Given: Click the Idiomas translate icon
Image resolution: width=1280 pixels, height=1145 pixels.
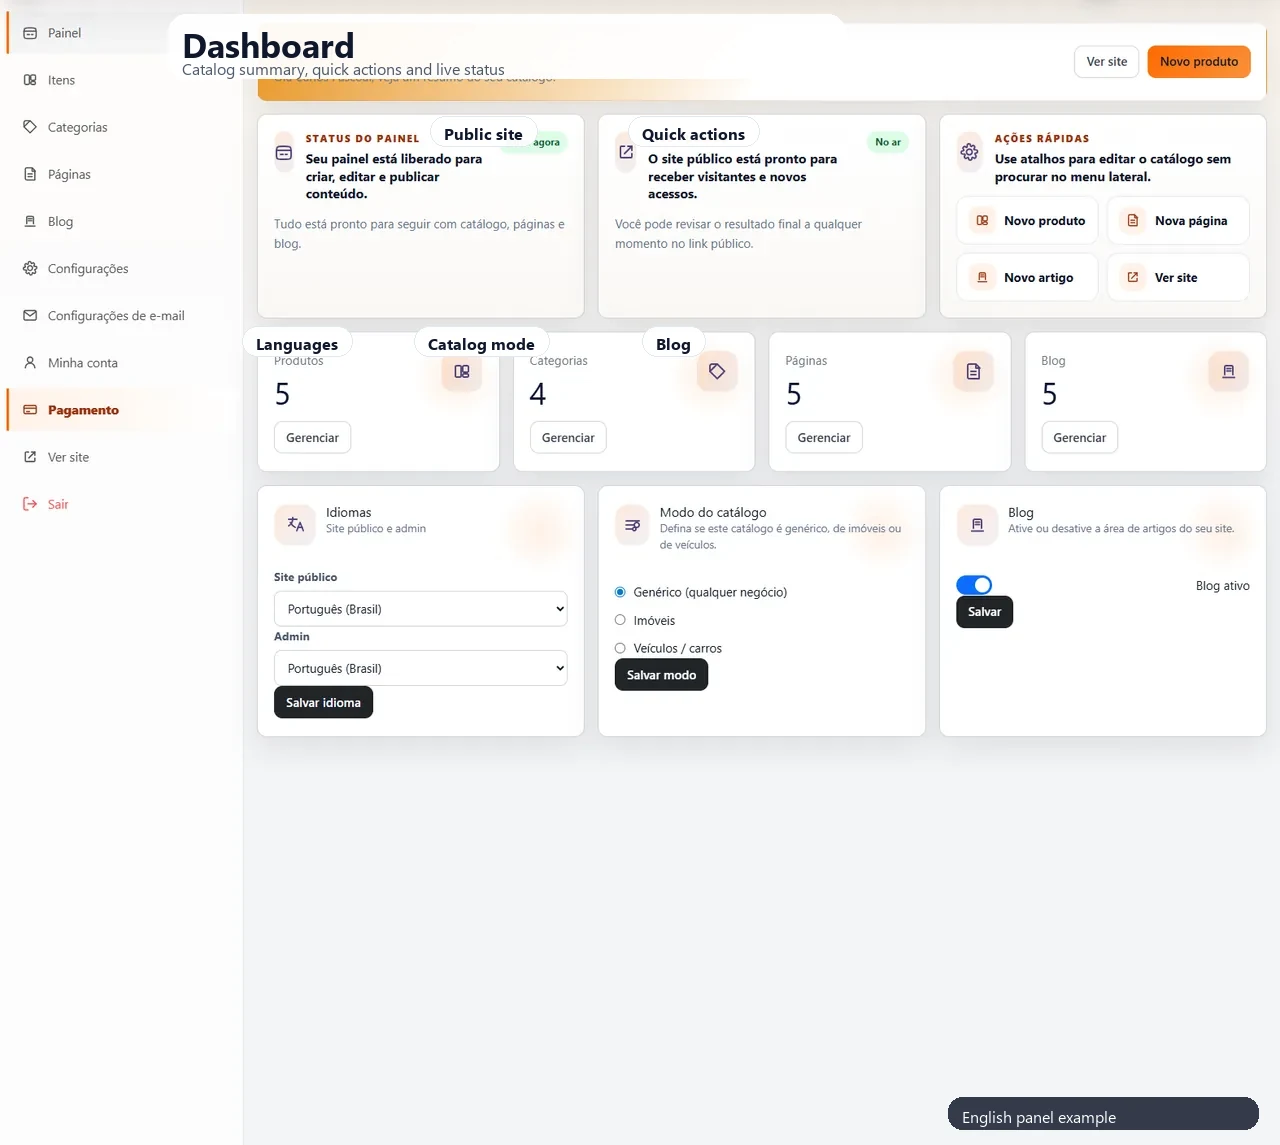Looking at the screenshot, I should (295, 524).
